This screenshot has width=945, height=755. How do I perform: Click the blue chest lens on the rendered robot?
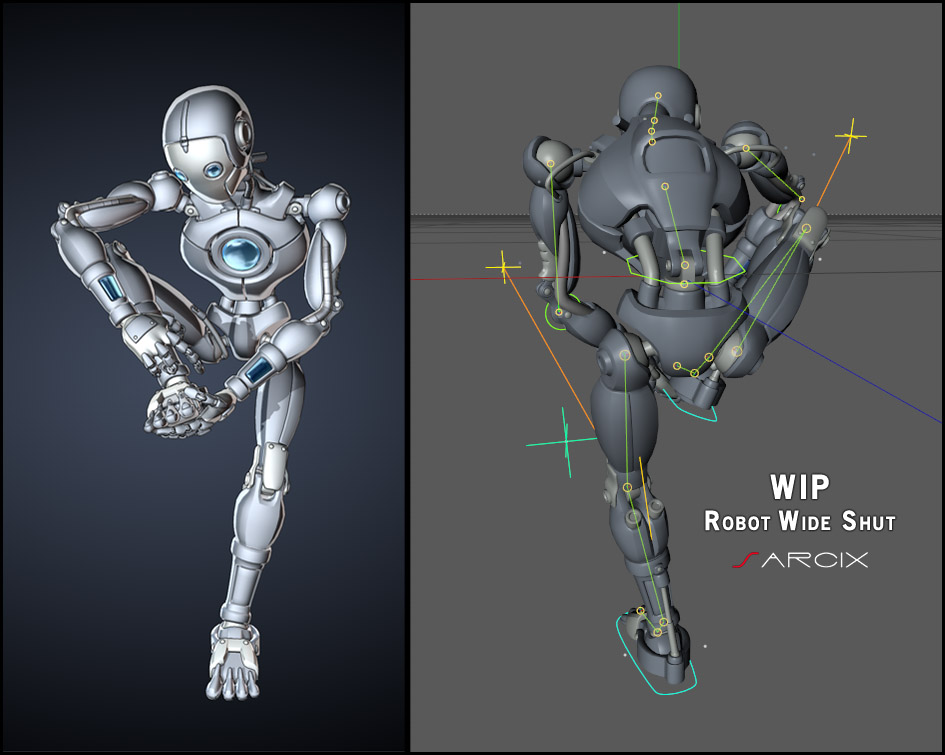[240, 253]
